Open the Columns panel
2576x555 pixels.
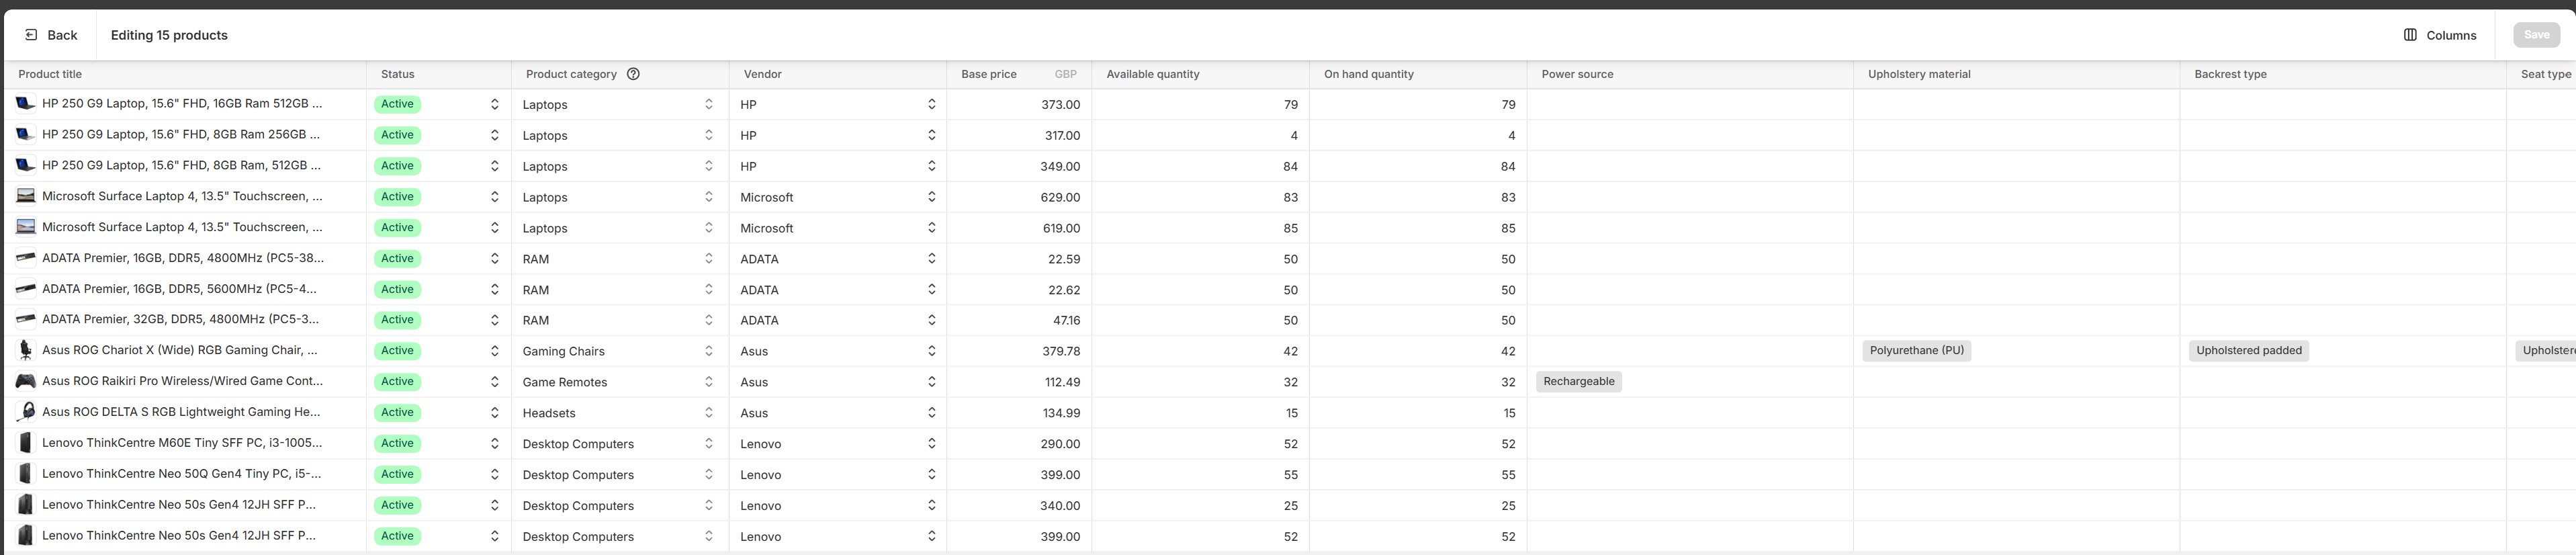[2441, 35]
